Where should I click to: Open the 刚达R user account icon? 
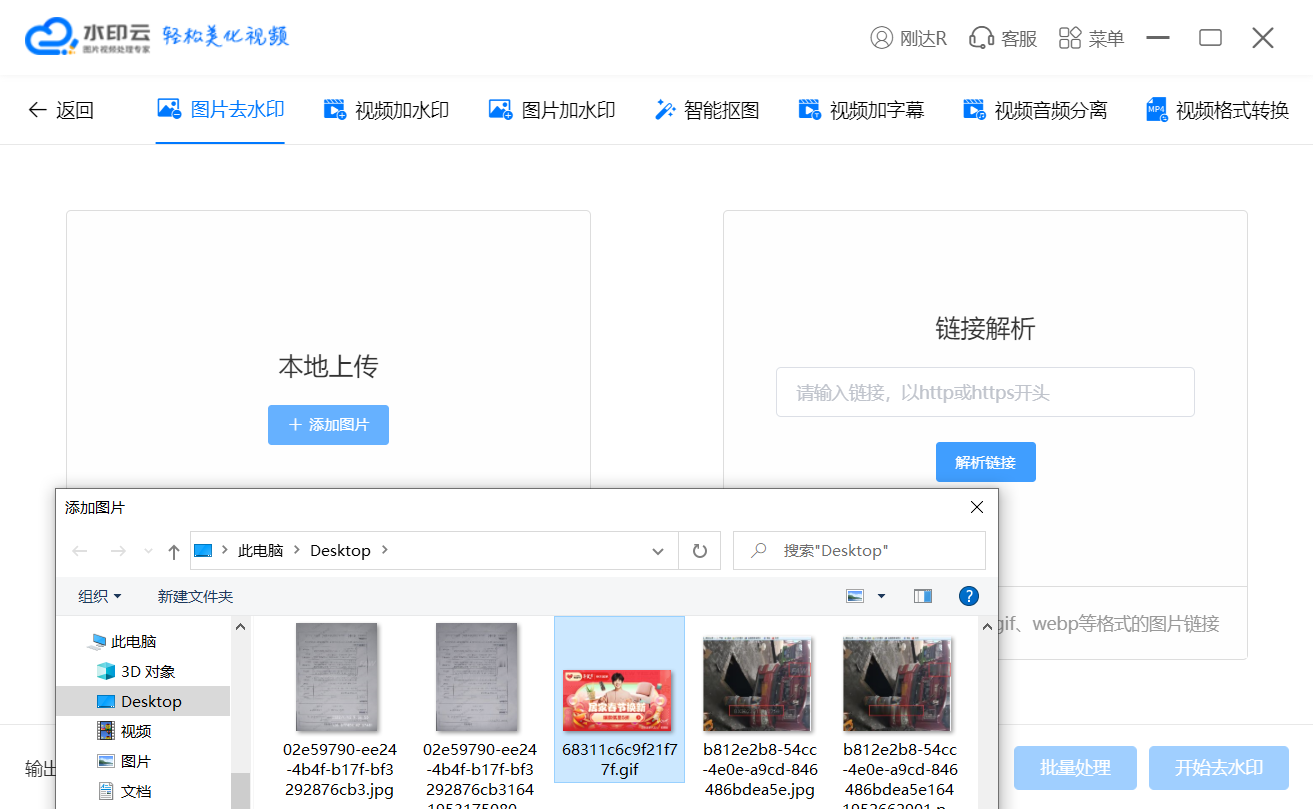[x=881, y=38]
